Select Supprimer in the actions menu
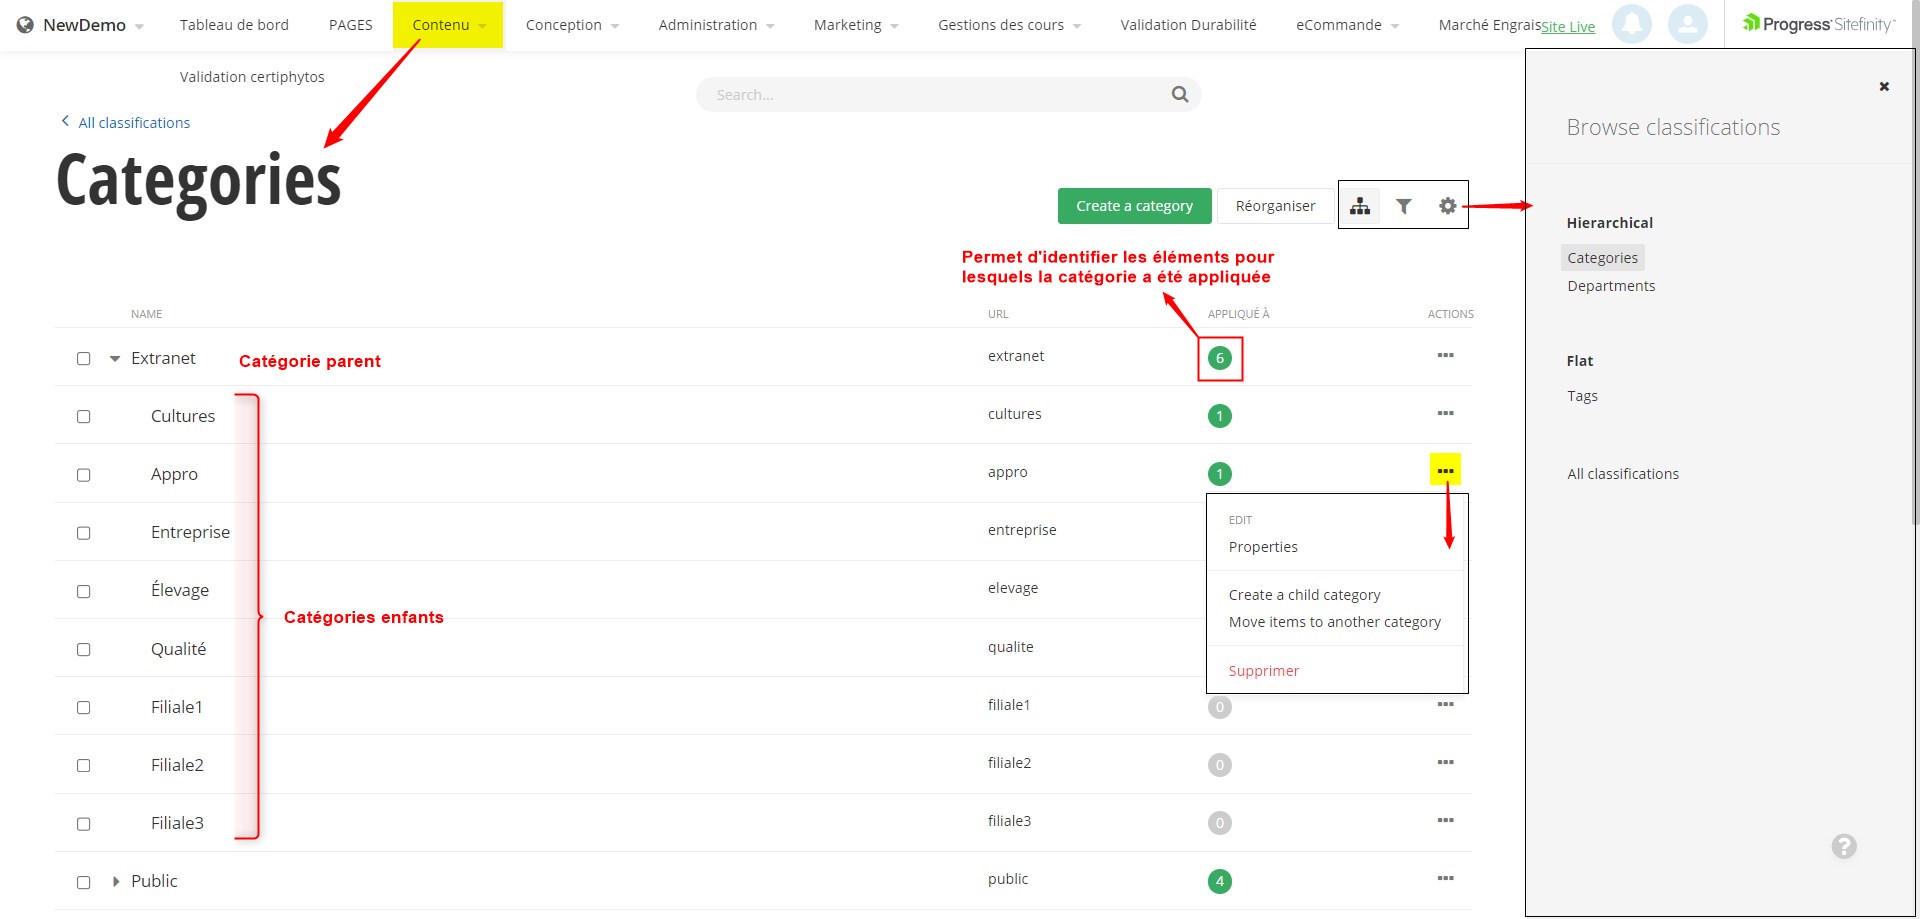Screen dimensions: 1920x919 1263,671
